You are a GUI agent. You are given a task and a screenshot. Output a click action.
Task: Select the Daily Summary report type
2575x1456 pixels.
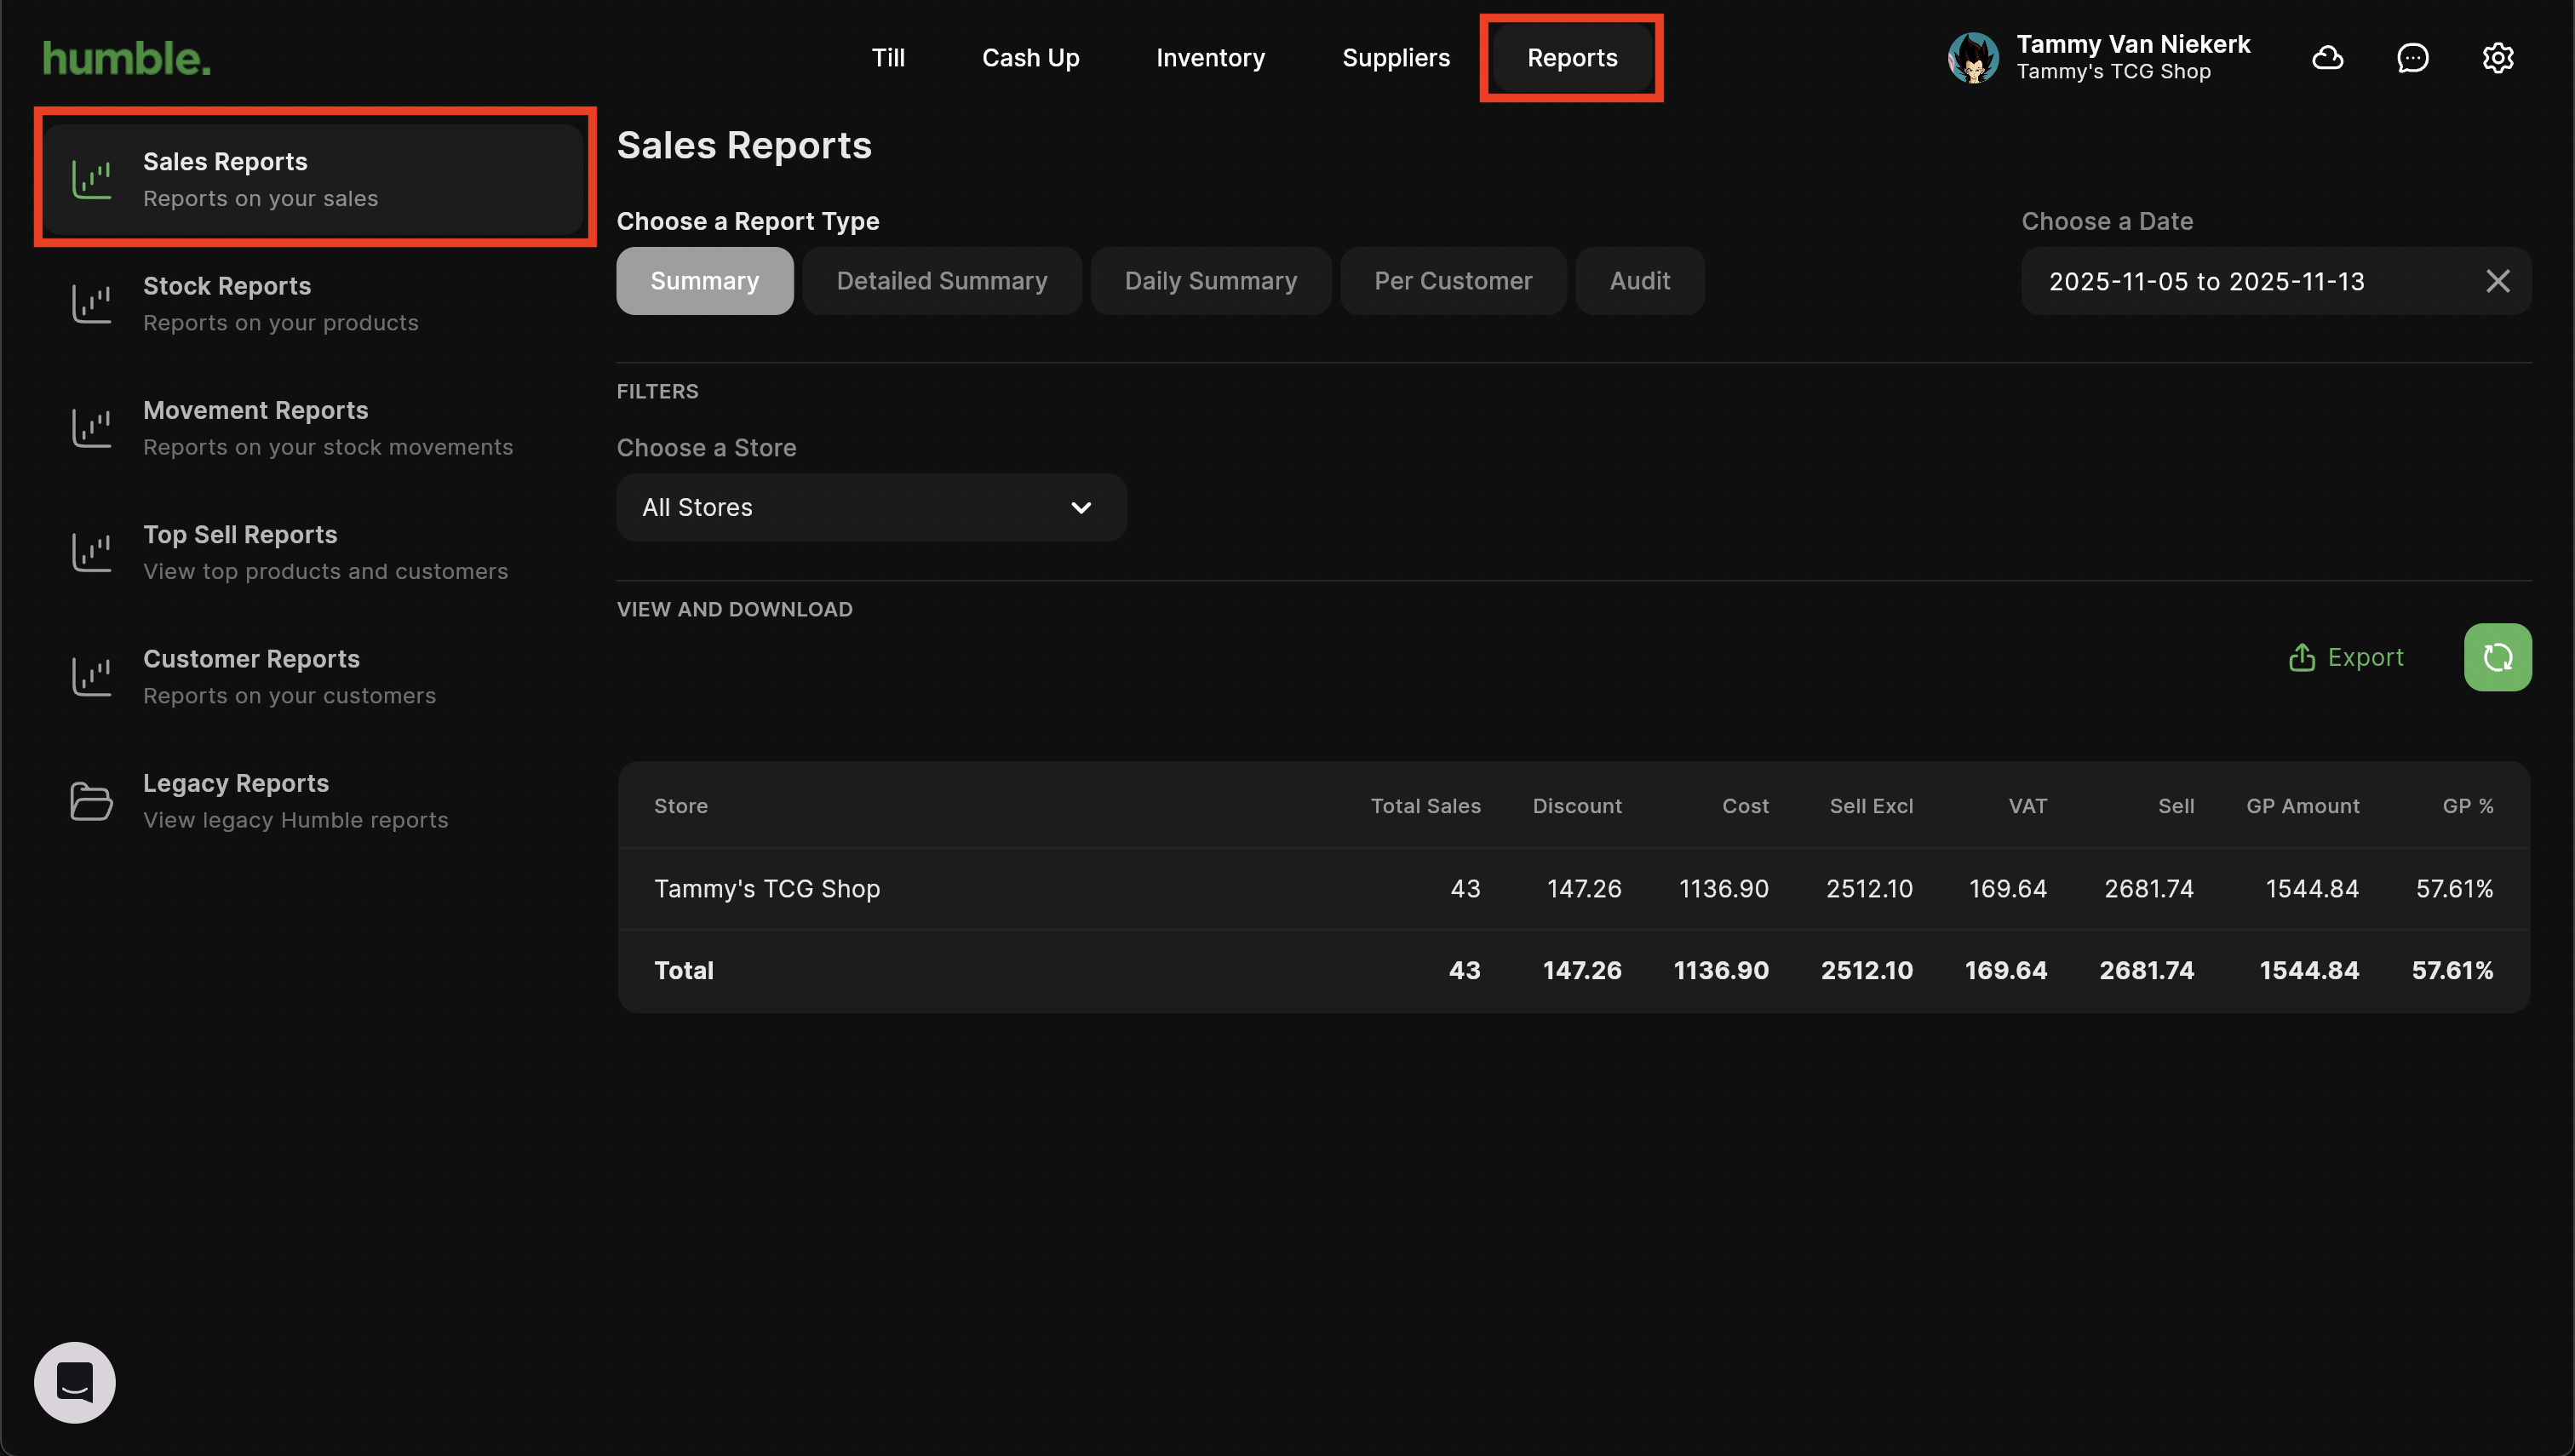click(1210, 281)
